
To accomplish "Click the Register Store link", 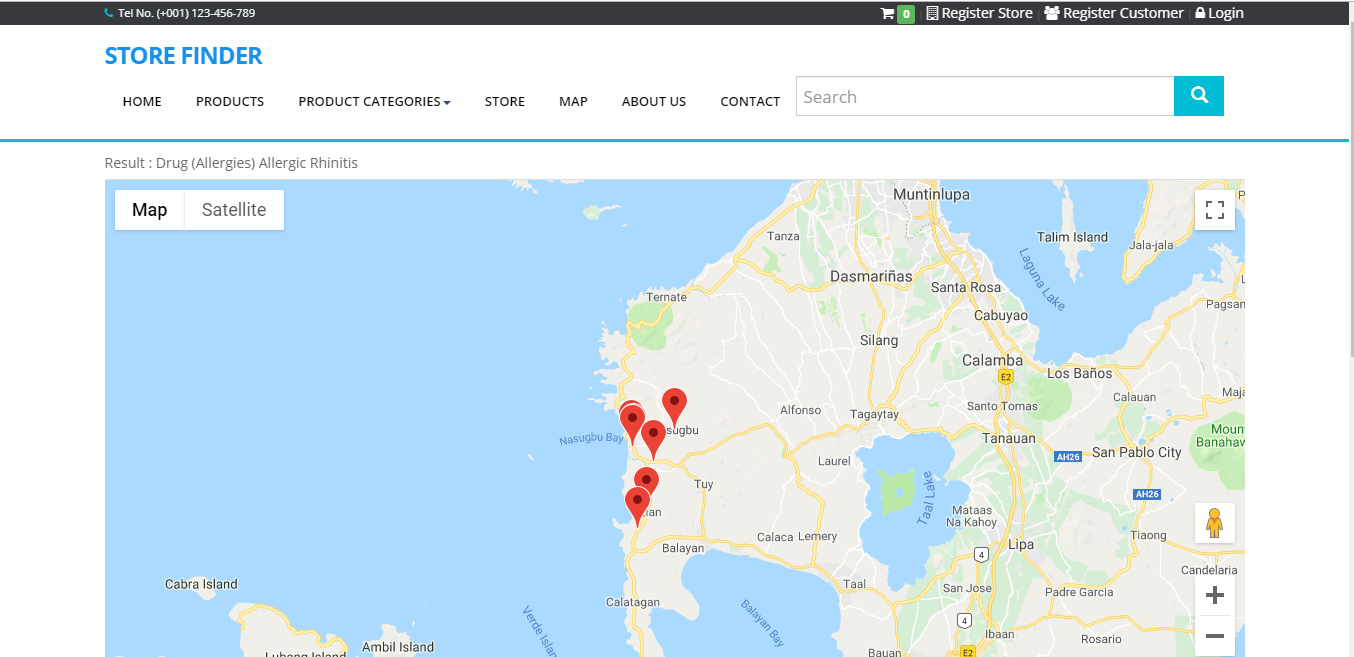I will [979, 13].
